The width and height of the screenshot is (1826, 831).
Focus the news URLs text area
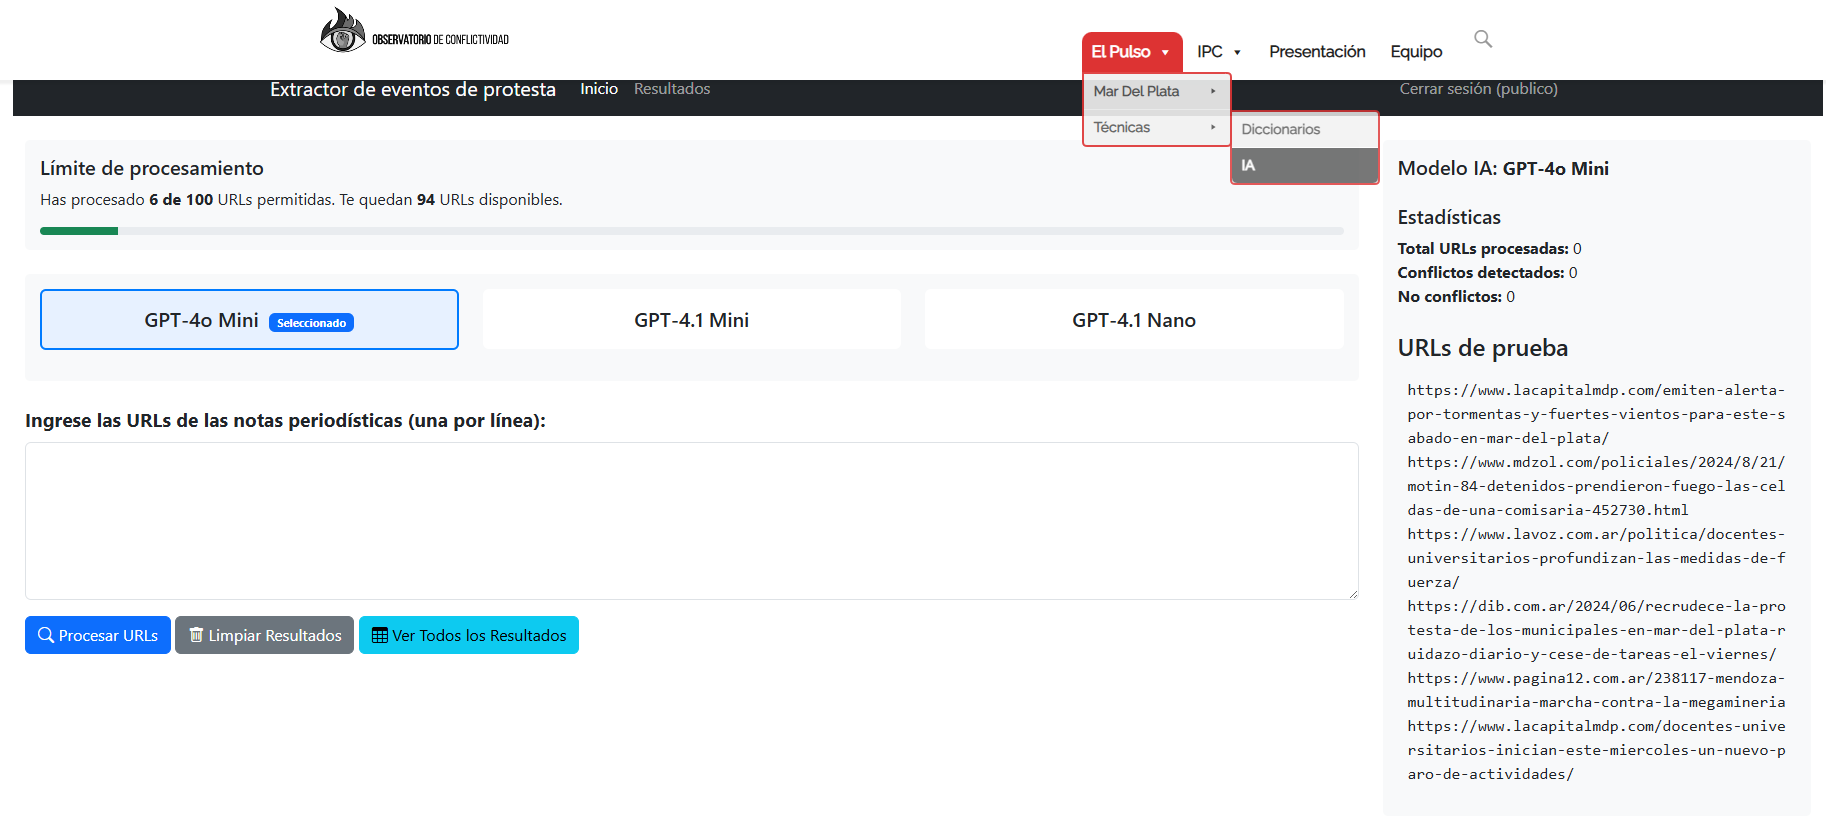pyautogui.click(x=691, y=521)
